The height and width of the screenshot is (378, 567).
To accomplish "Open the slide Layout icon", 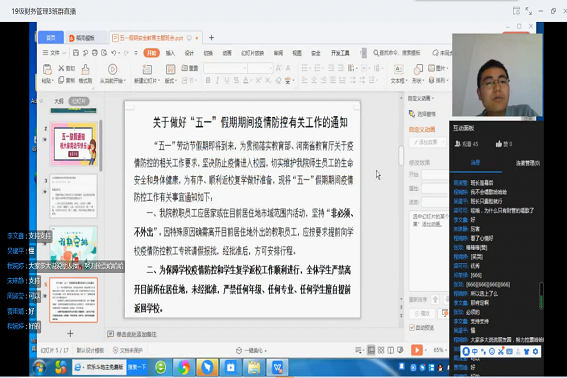I will tap(170, 69).
